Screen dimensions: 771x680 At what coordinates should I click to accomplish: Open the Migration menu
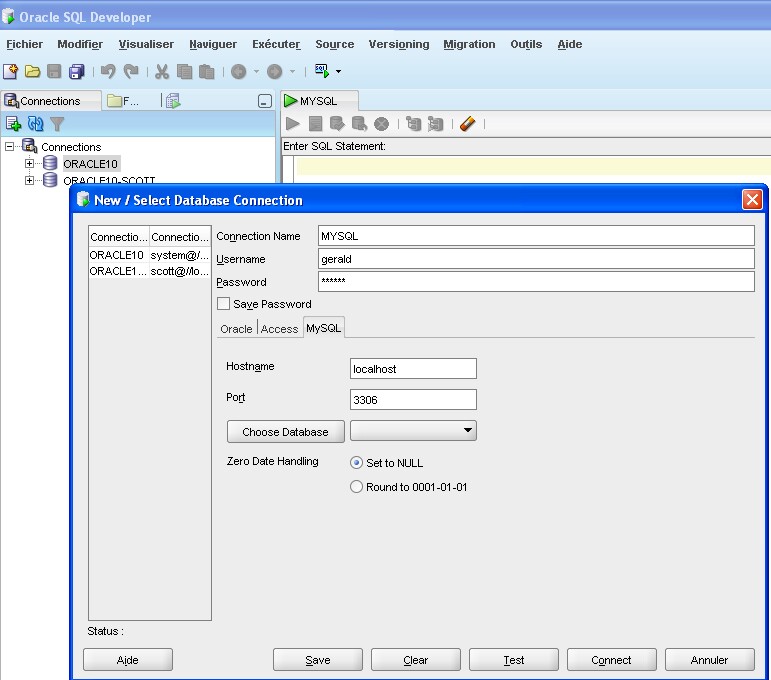pos(469,44)
